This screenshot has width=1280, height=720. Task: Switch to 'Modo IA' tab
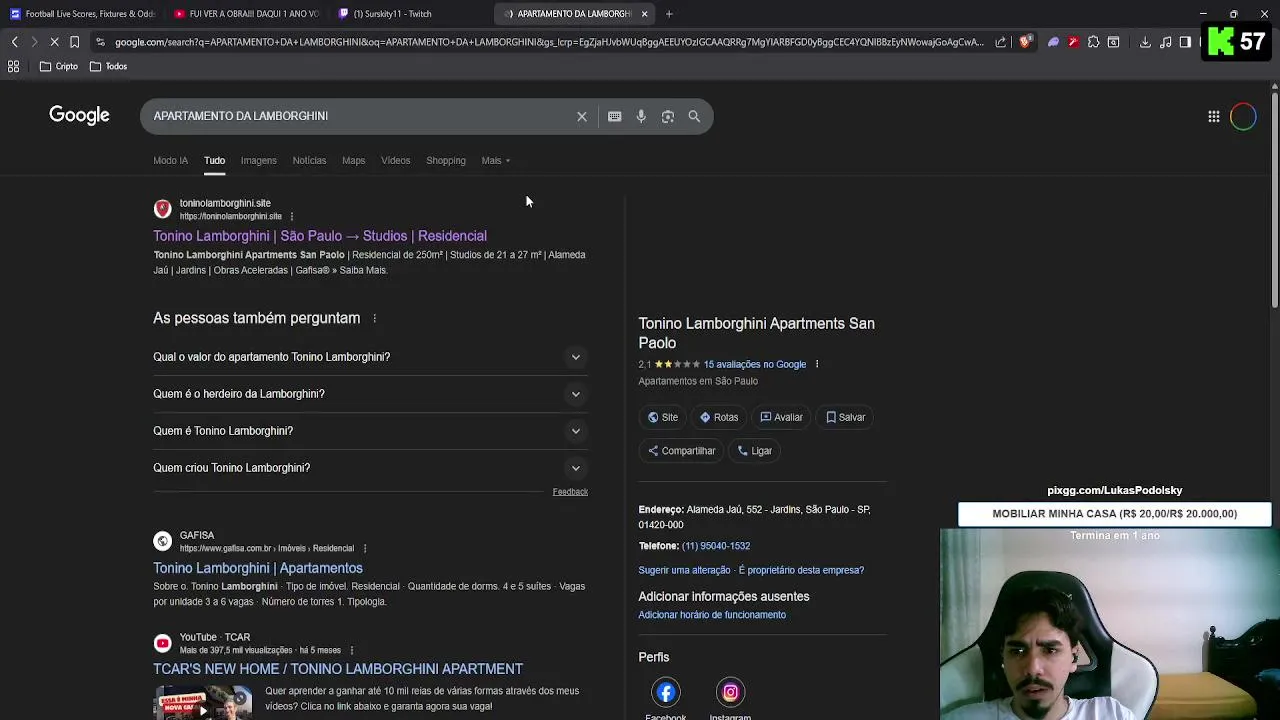tap(170, 160)
